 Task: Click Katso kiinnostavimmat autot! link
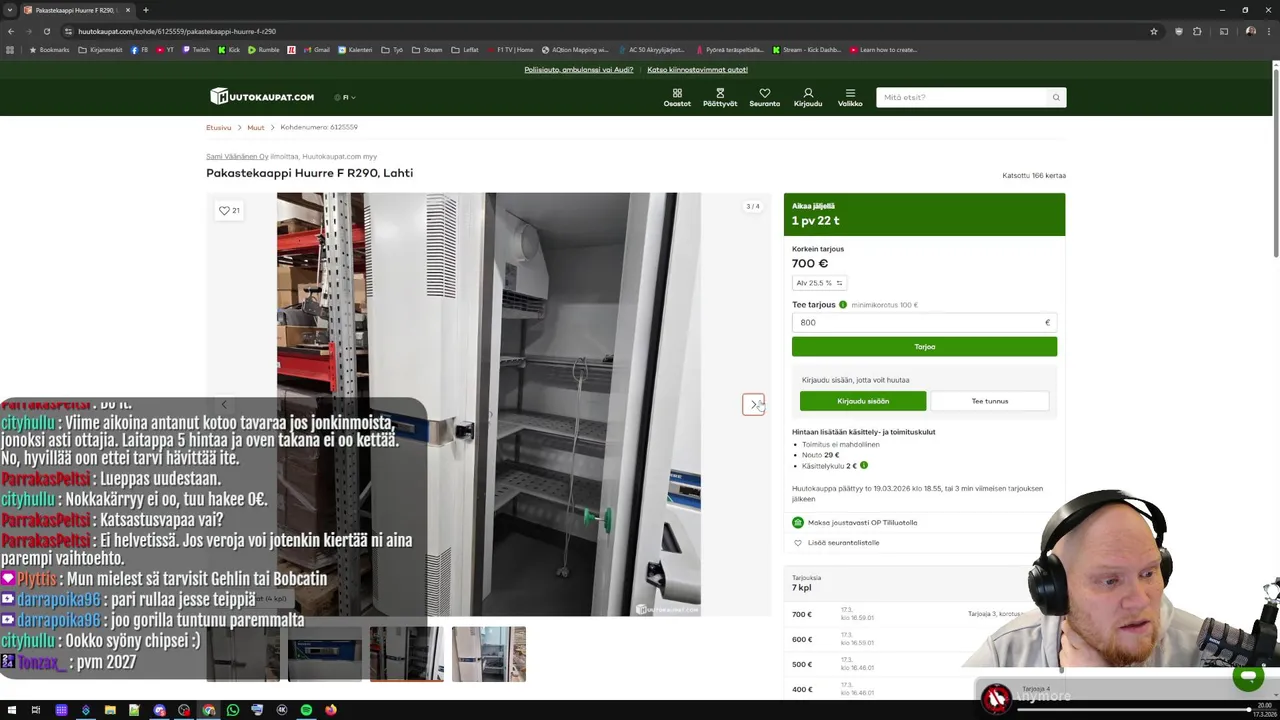coord(697,70)
